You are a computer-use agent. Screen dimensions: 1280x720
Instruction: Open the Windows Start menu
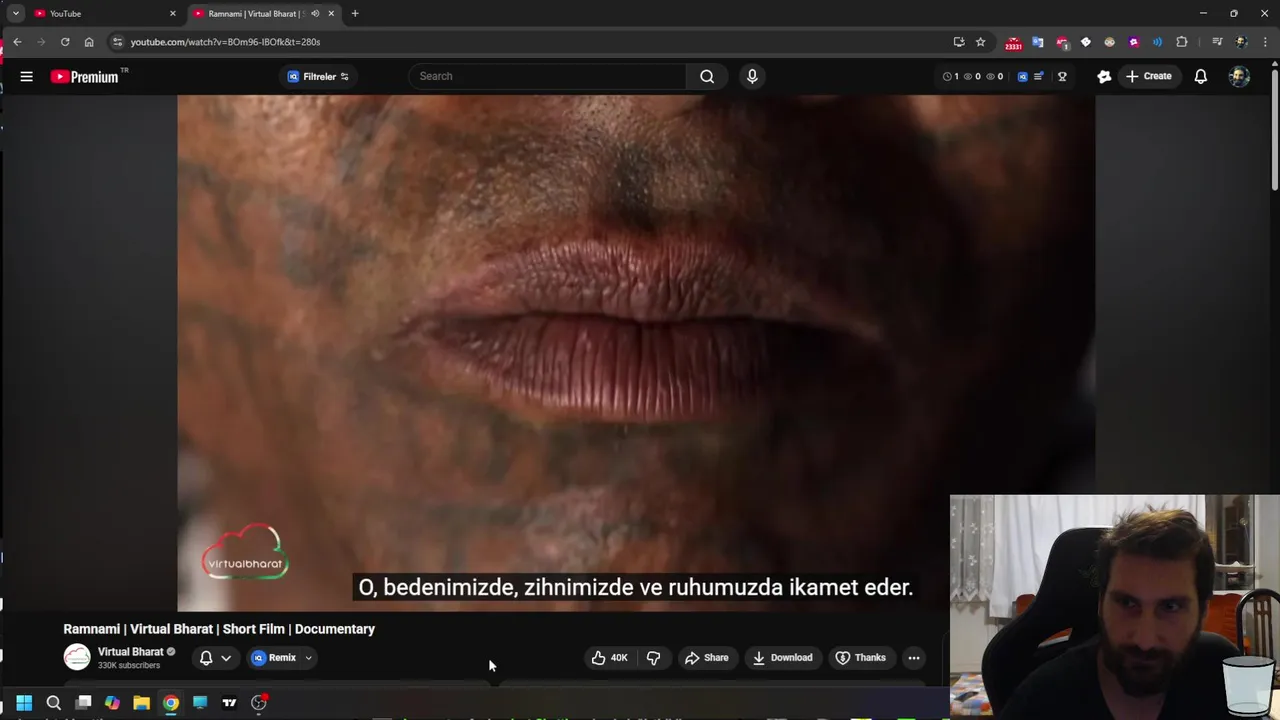(x=24, y=703)
